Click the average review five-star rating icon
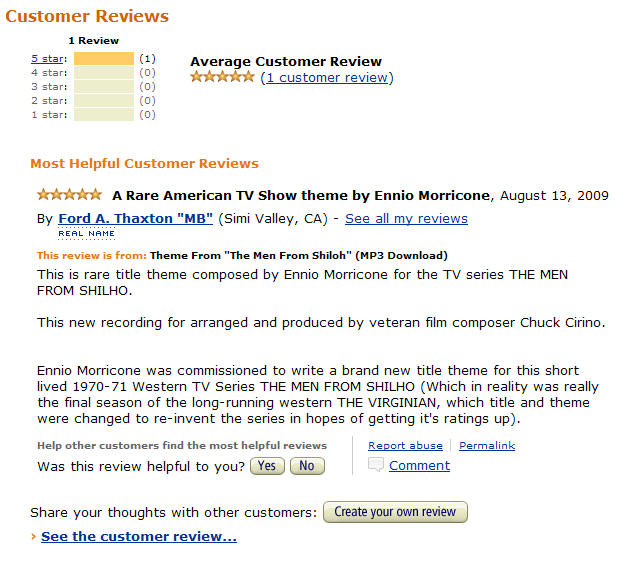This screenshot has width=641, height=562. pos(222,76)
